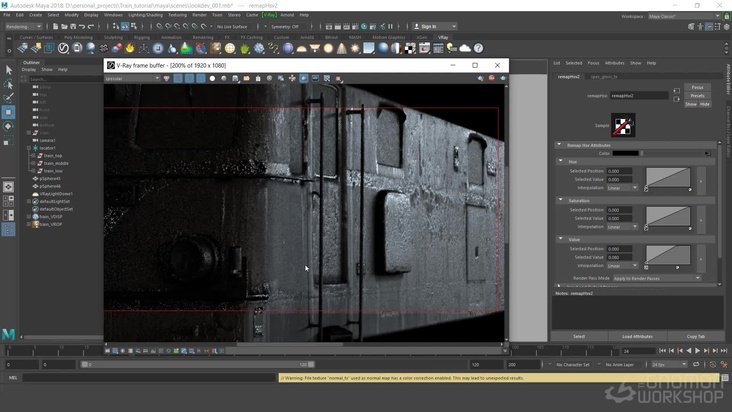Click the Hue Selected Position input field
The width and height of the screenshot is (732, 412).
tap(618, 171)
